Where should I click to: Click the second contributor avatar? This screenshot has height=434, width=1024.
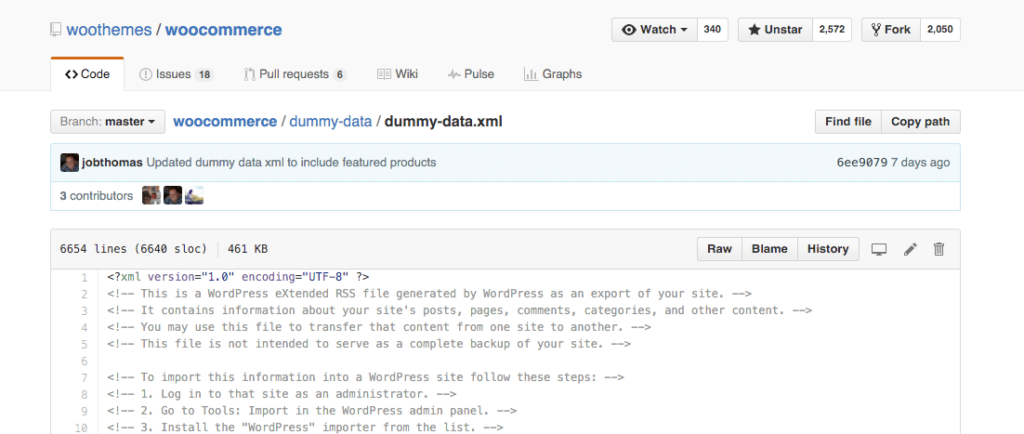click(172, 195)
